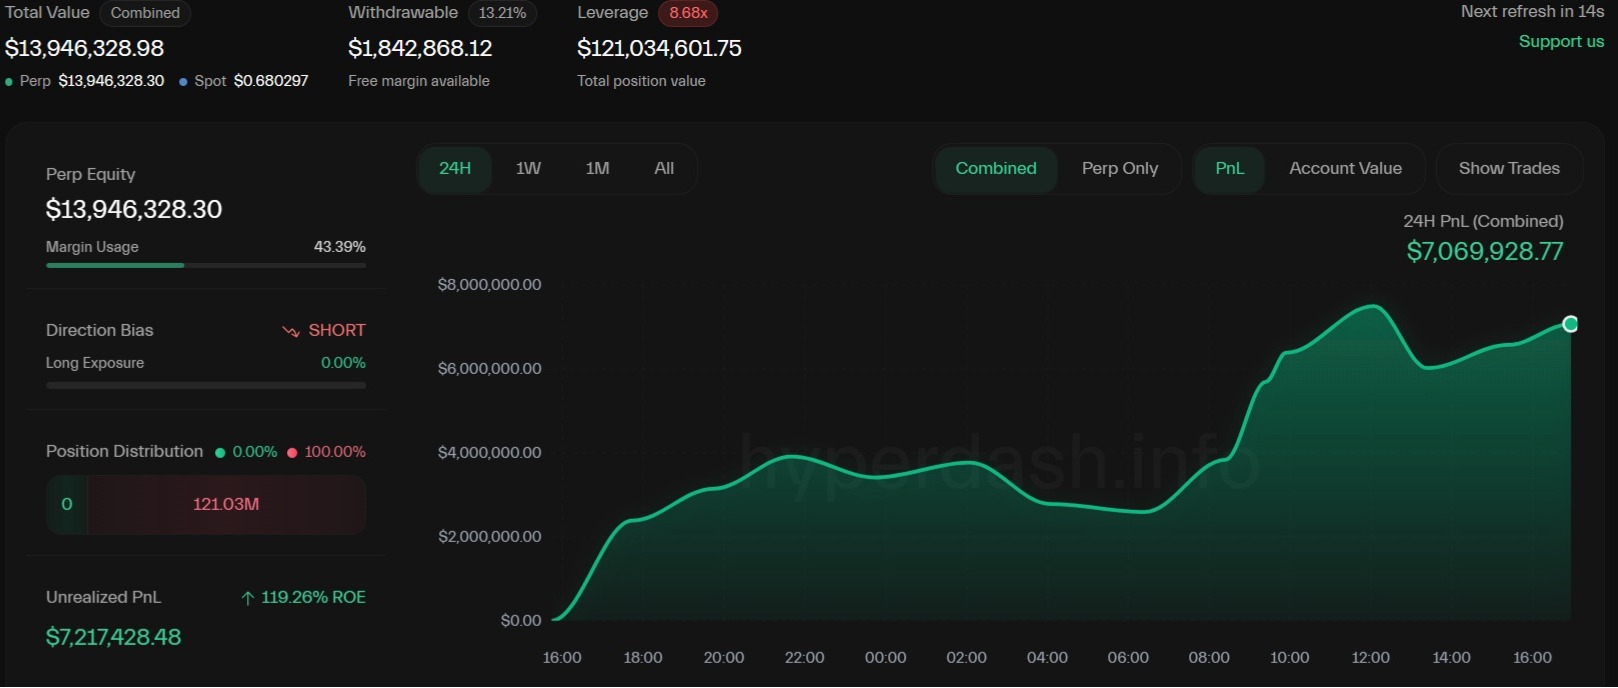Click the green Perp legend dot

tap(9, 82)
